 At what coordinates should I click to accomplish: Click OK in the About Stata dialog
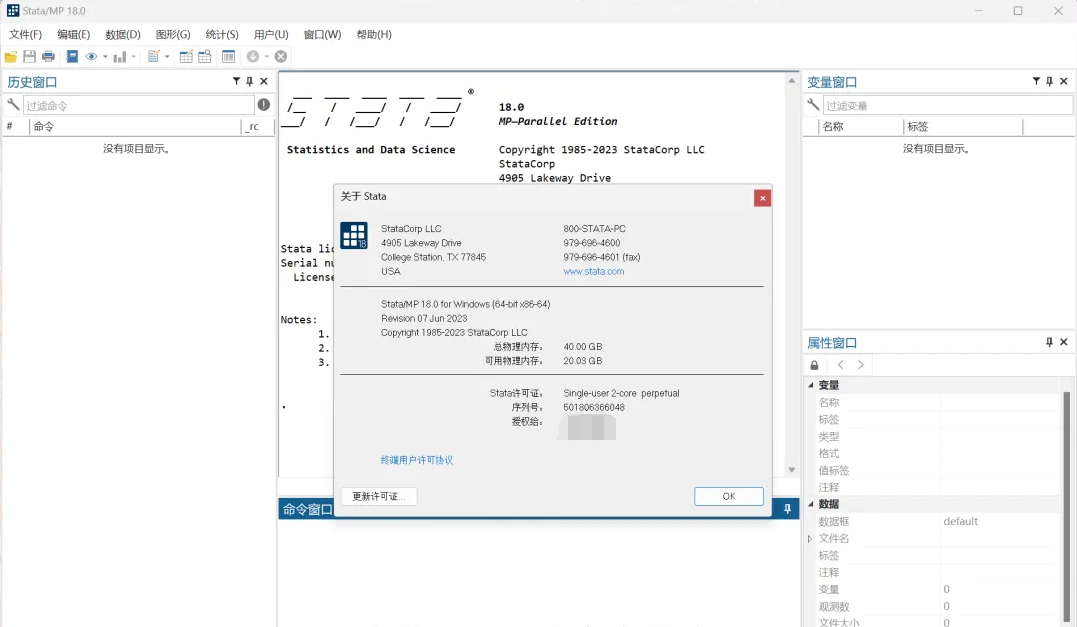(729, 497)
